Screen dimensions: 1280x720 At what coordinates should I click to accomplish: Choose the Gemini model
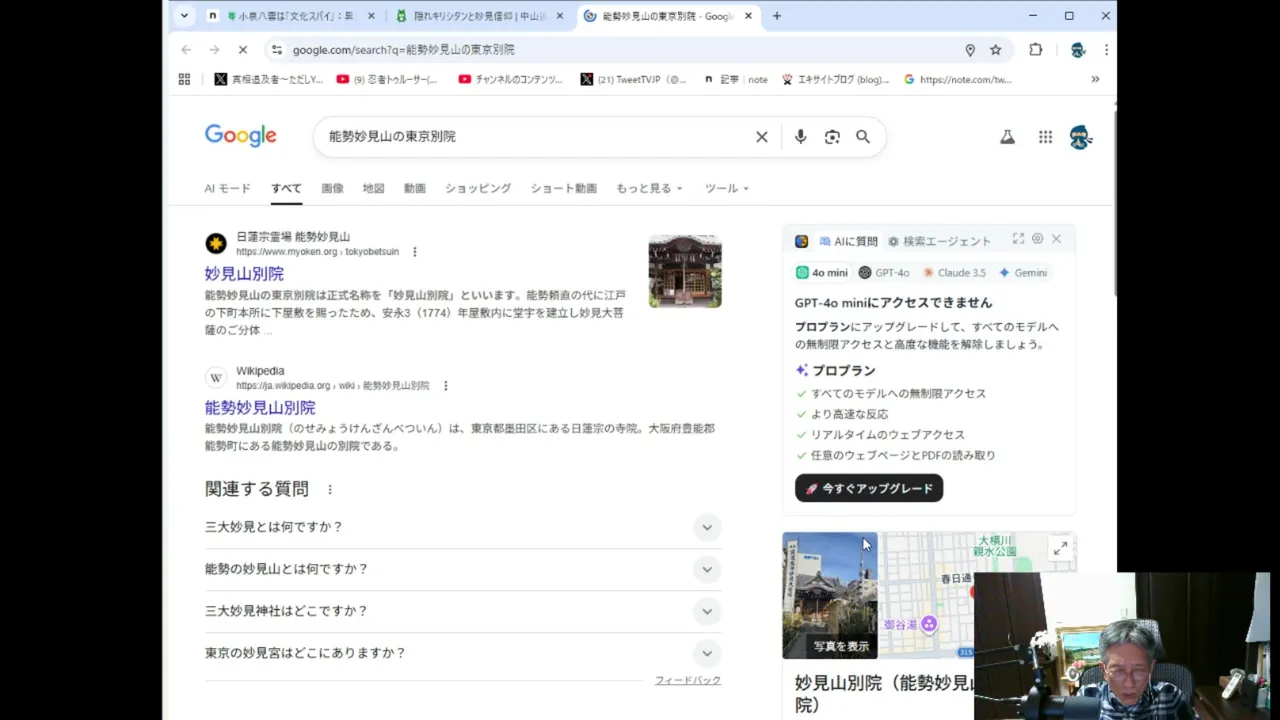[1023, 273]
